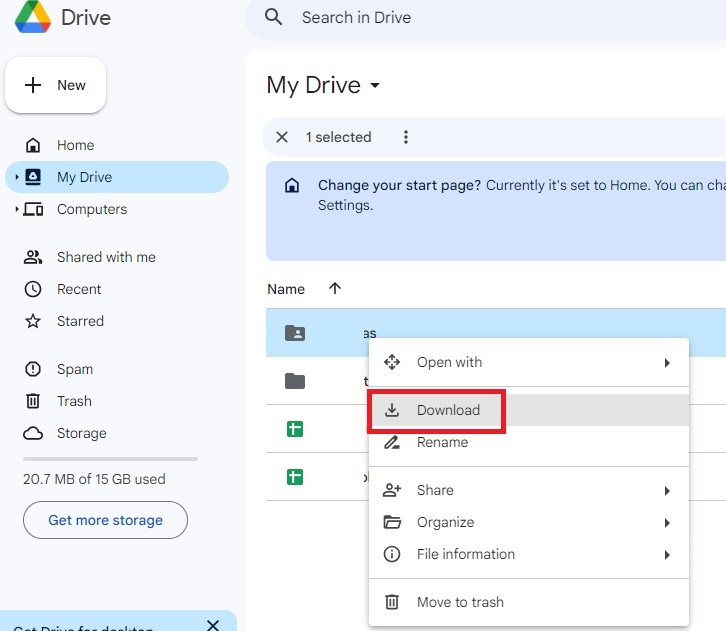Viewport: 726px width, 631px height.
Task: Click the plain grey folder icon
Action: pos(295,381)
